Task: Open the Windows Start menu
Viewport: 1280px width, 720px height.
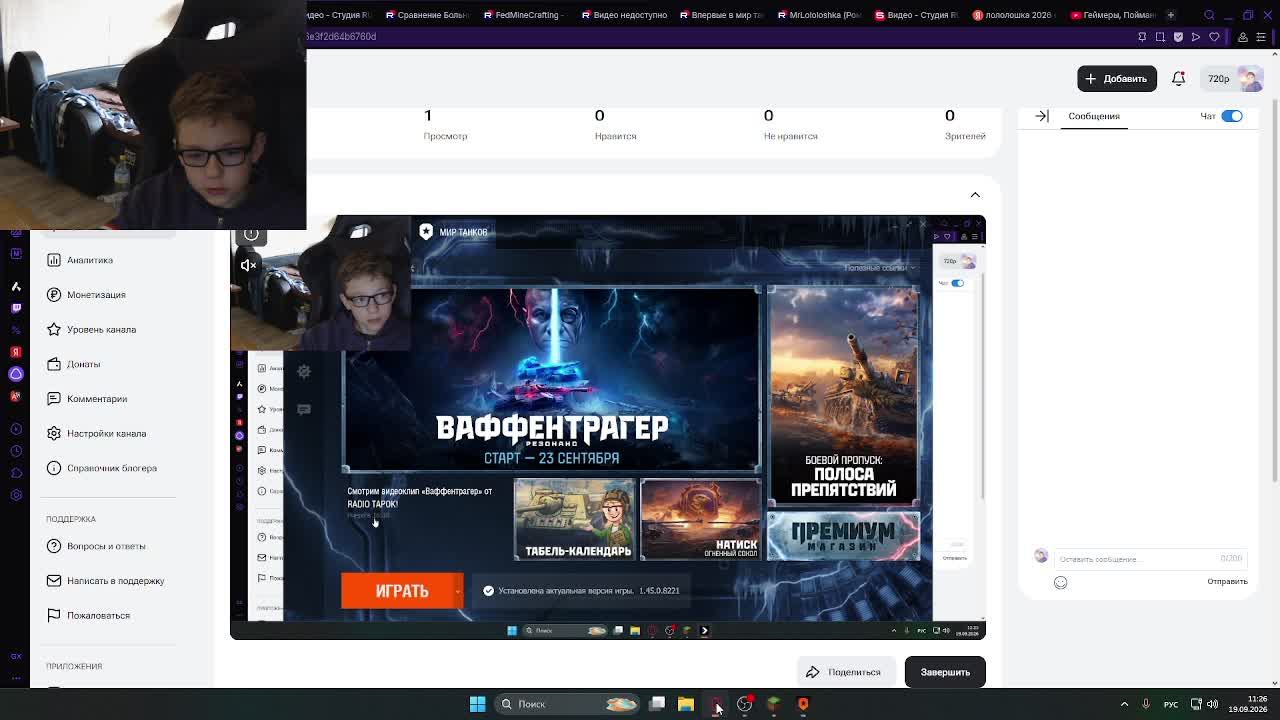Action: (x=477, y=704)
